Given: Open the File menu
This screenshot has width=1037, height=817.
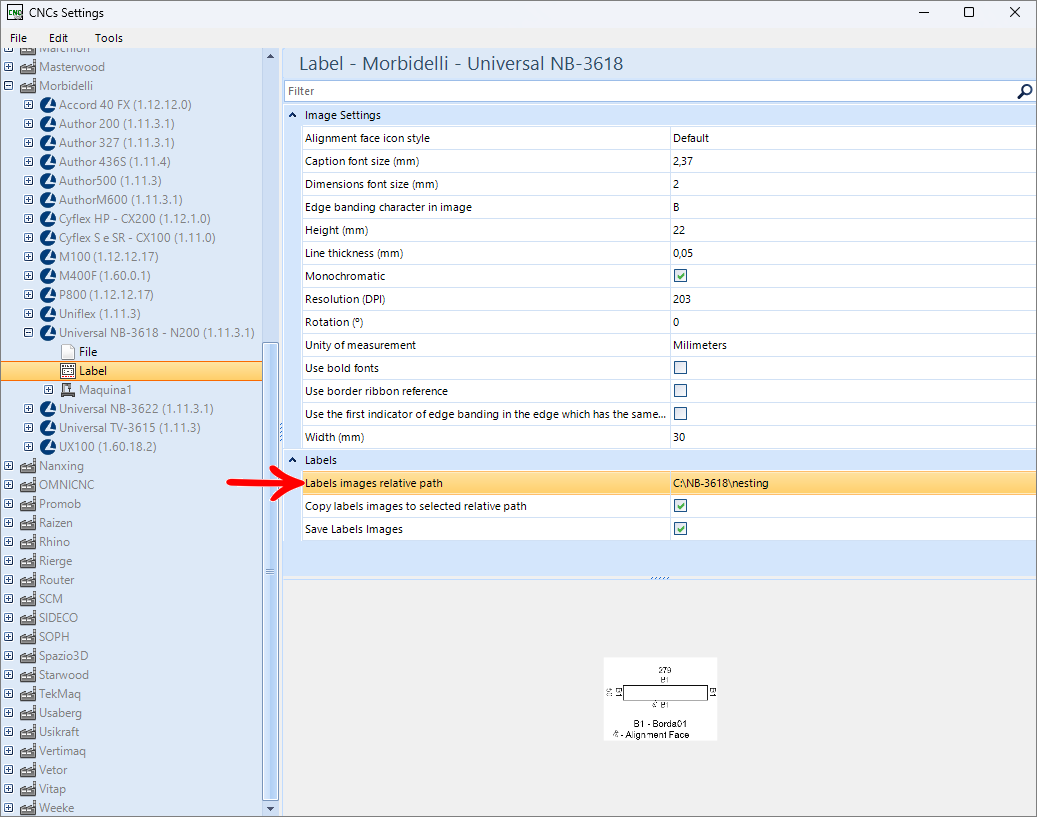Looking at the screenshot, I should [19, 38].
